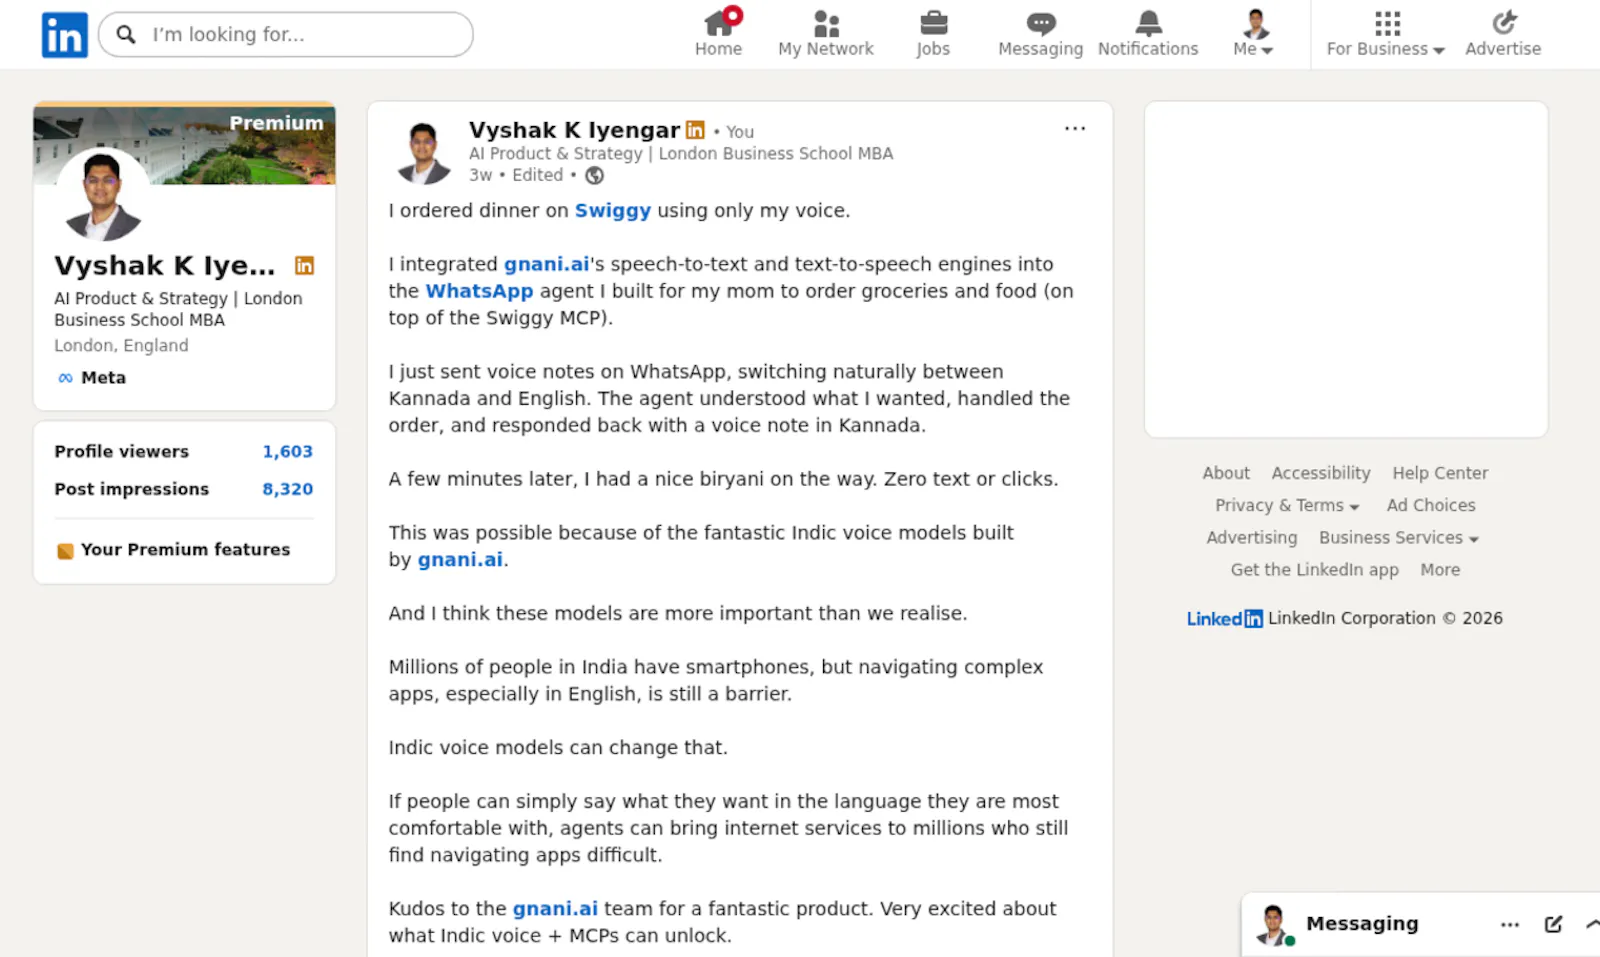Click Get the LinkedIn app link
Image resolution: width=1600 pixels, height=957 pixels.
1314,569
